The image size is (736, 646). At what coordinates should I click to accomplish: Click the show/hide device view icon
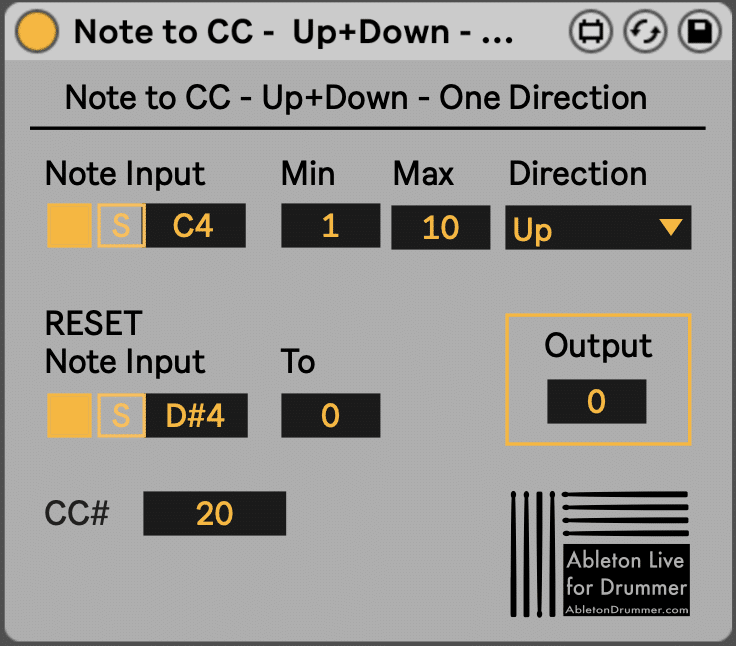(591, 32)
